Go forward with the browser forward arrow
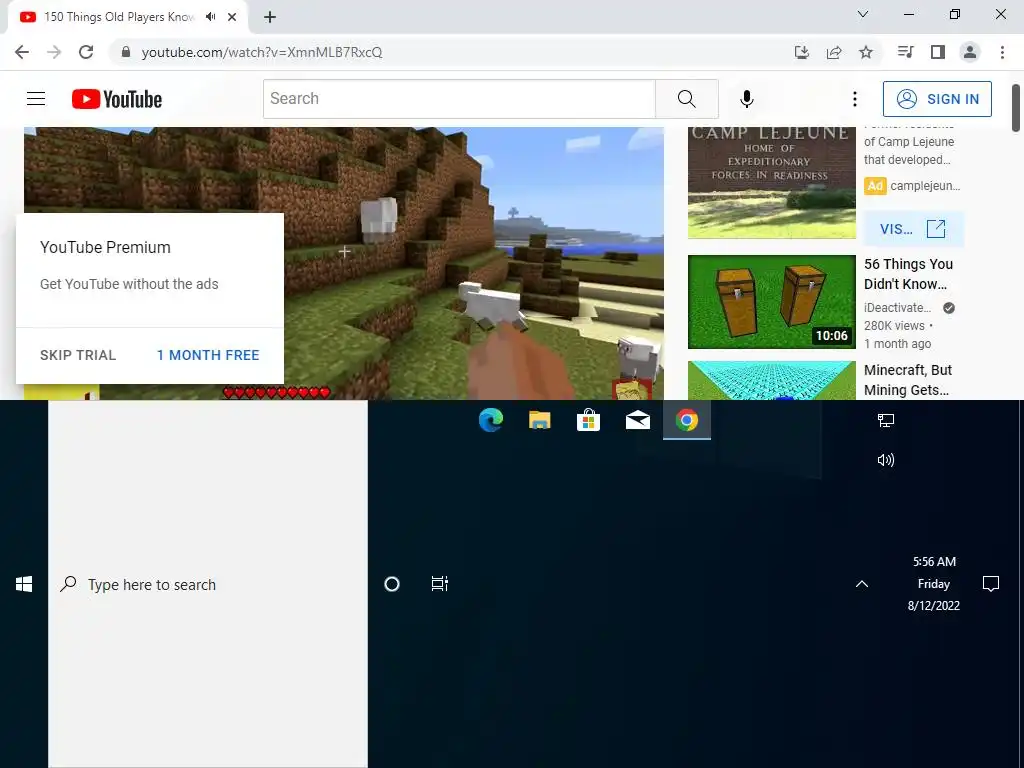This screenshot has width=1024, height=768. click(x=54, y=52)
